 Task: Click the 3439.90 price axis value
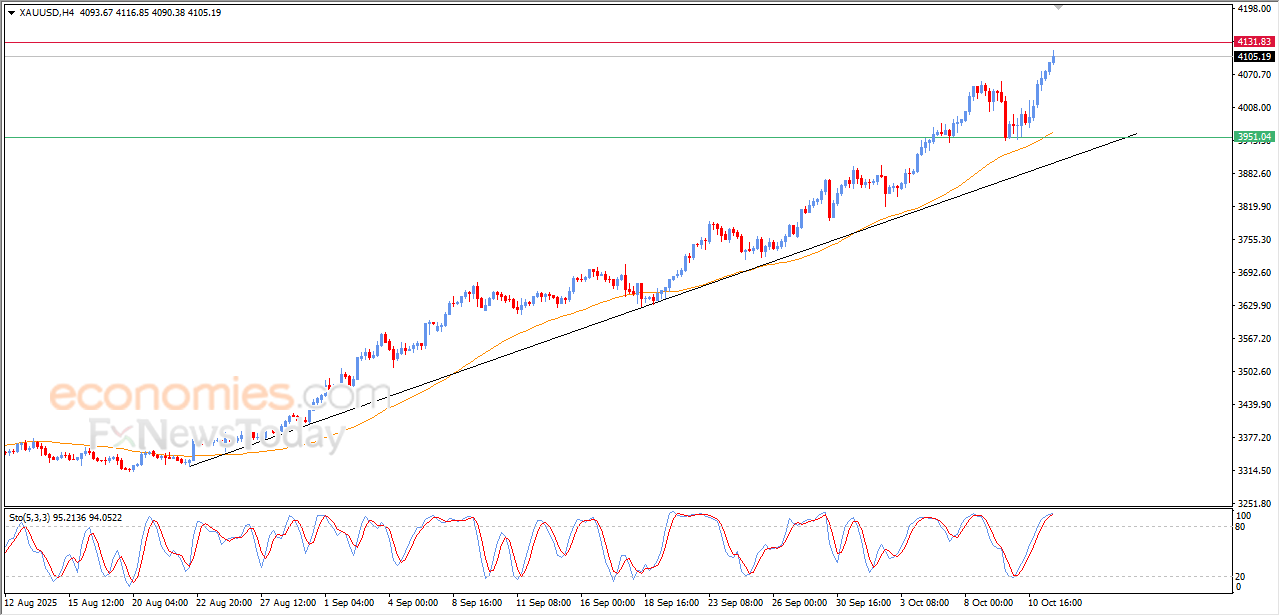[1253, 405]
